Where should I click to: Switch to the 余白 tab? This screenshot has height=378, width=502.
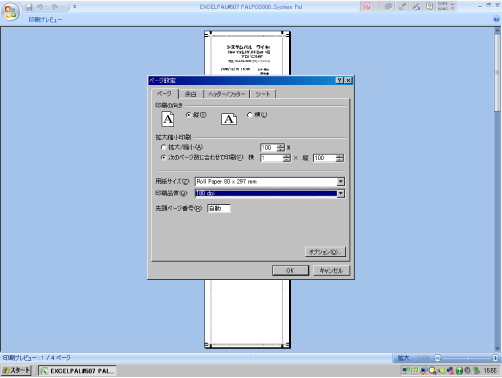(191, 94)
